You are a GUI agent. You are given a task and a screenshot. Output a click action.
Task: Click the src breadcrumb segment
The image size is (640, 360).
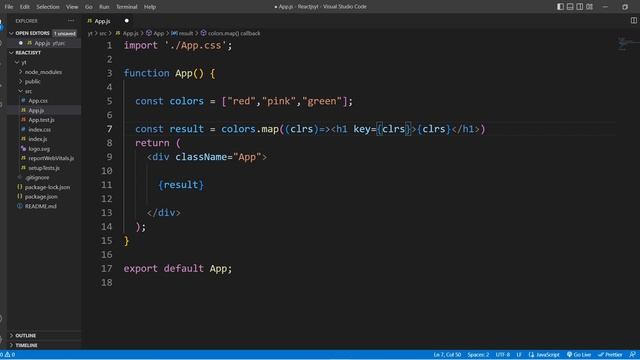(103, 33)
